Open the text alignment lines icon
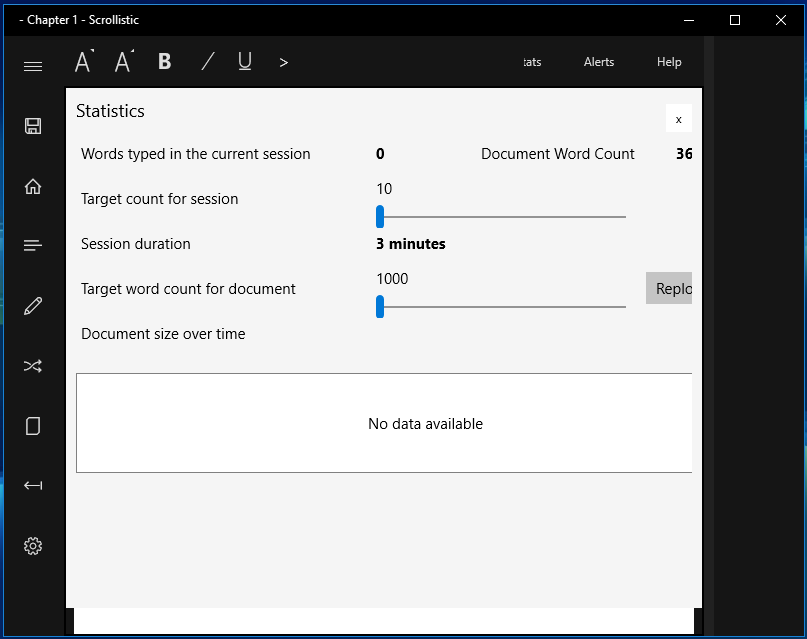 (33, 246)
